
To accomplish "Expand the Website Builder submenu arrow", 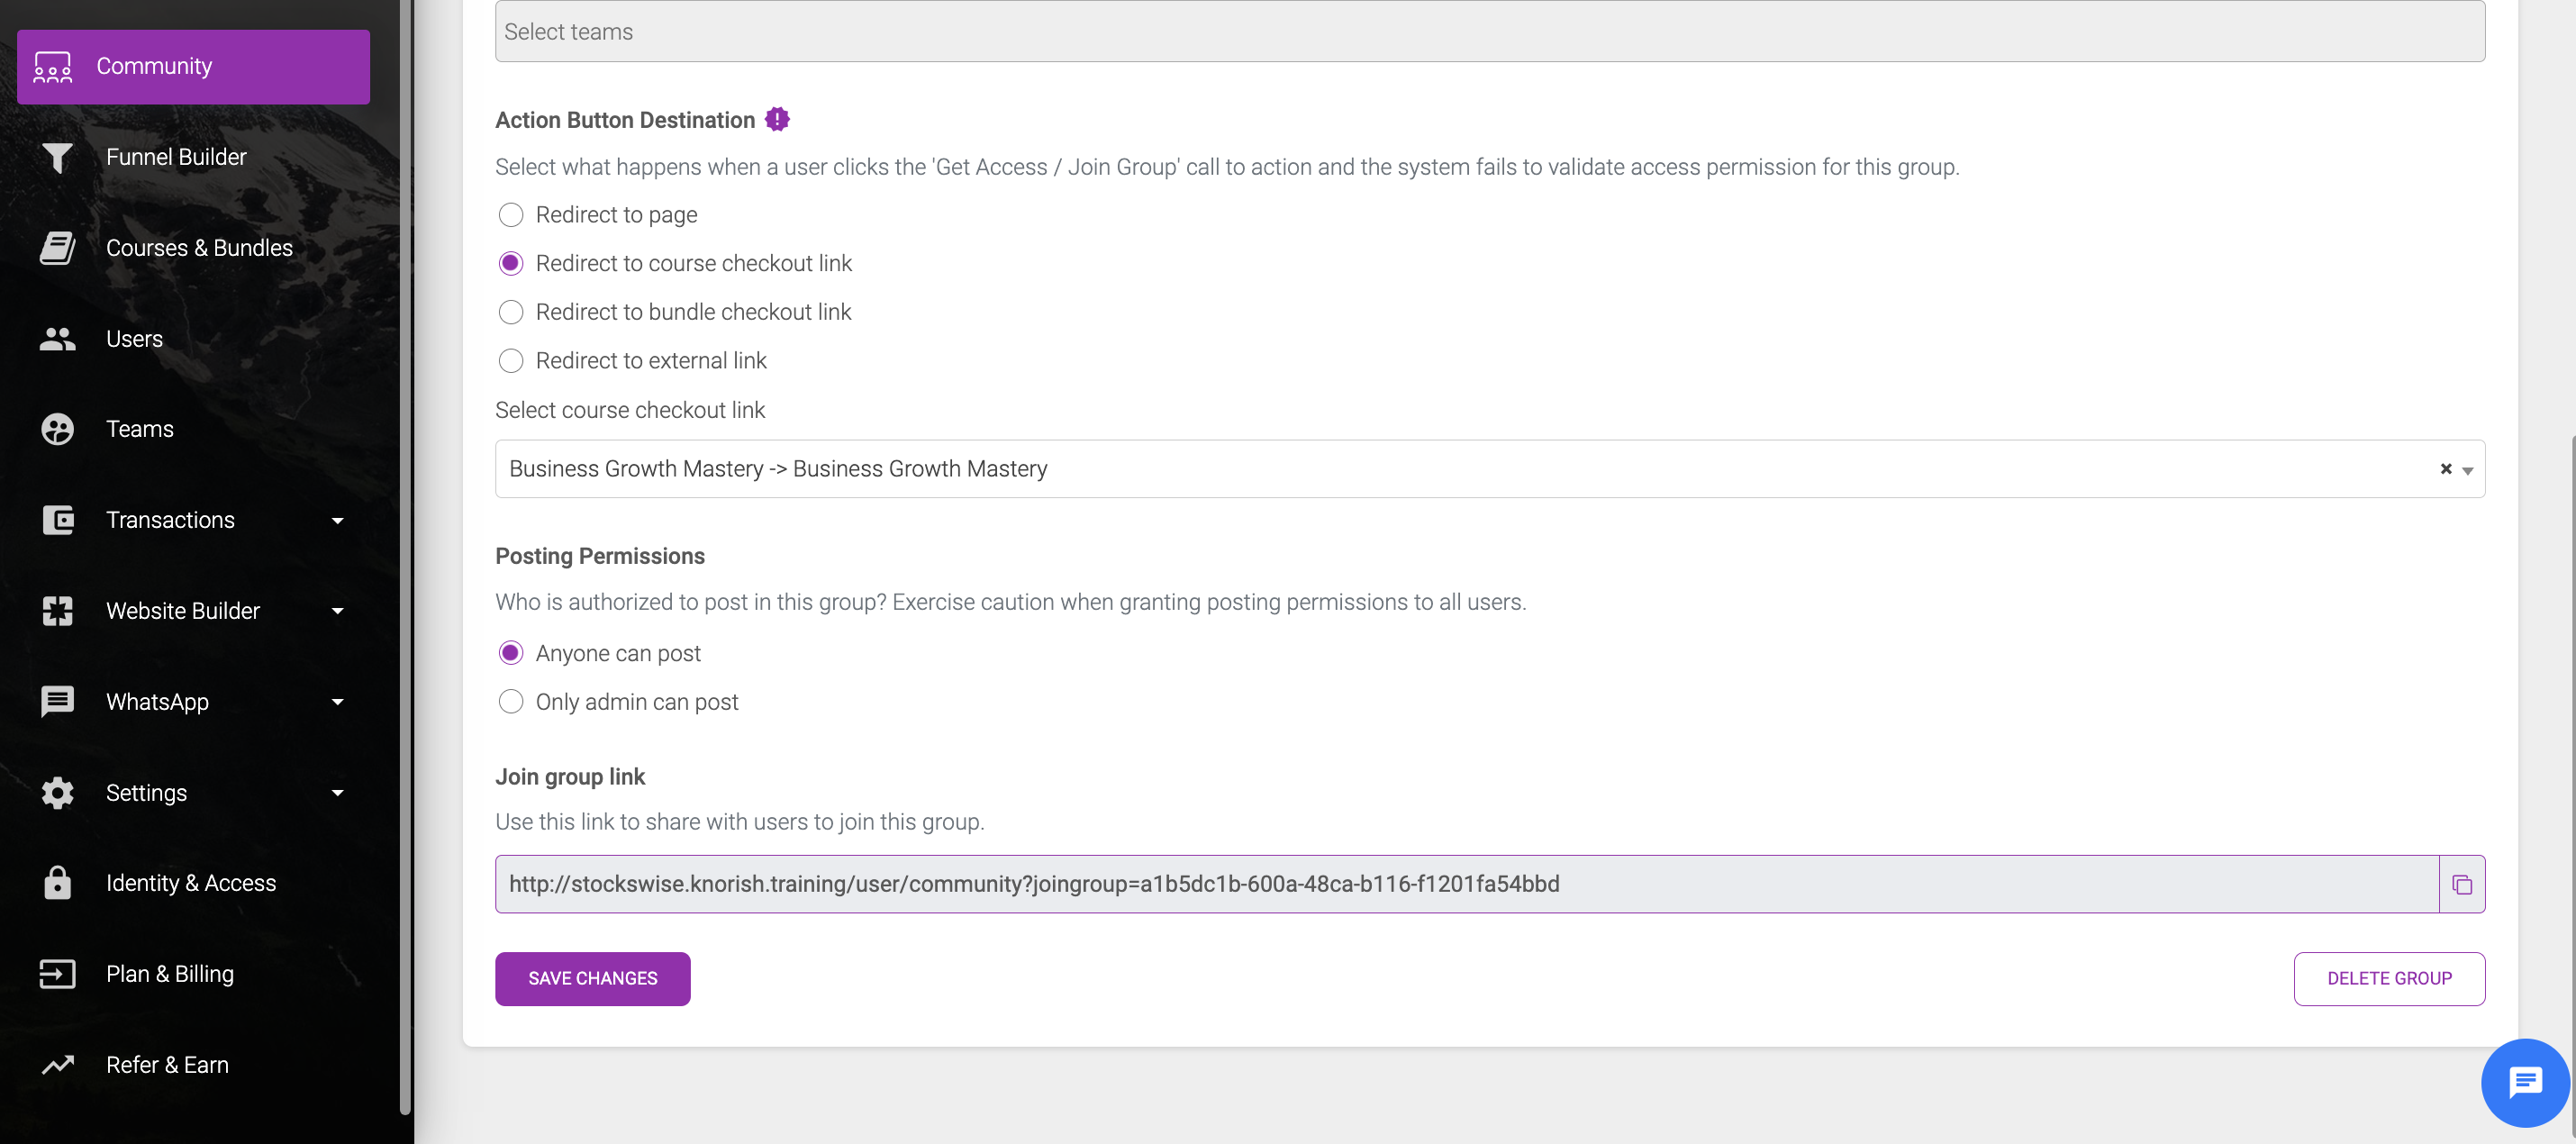I will click(x=337, y=611).
